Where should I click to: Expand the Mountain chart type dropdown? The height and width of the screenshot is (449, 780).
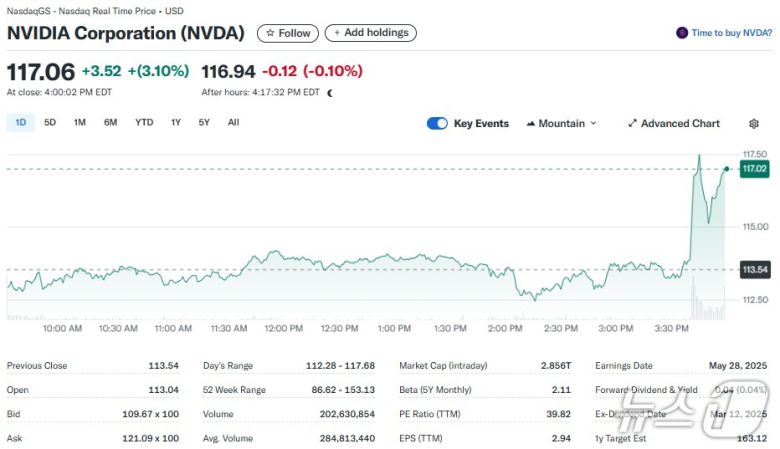593,124
